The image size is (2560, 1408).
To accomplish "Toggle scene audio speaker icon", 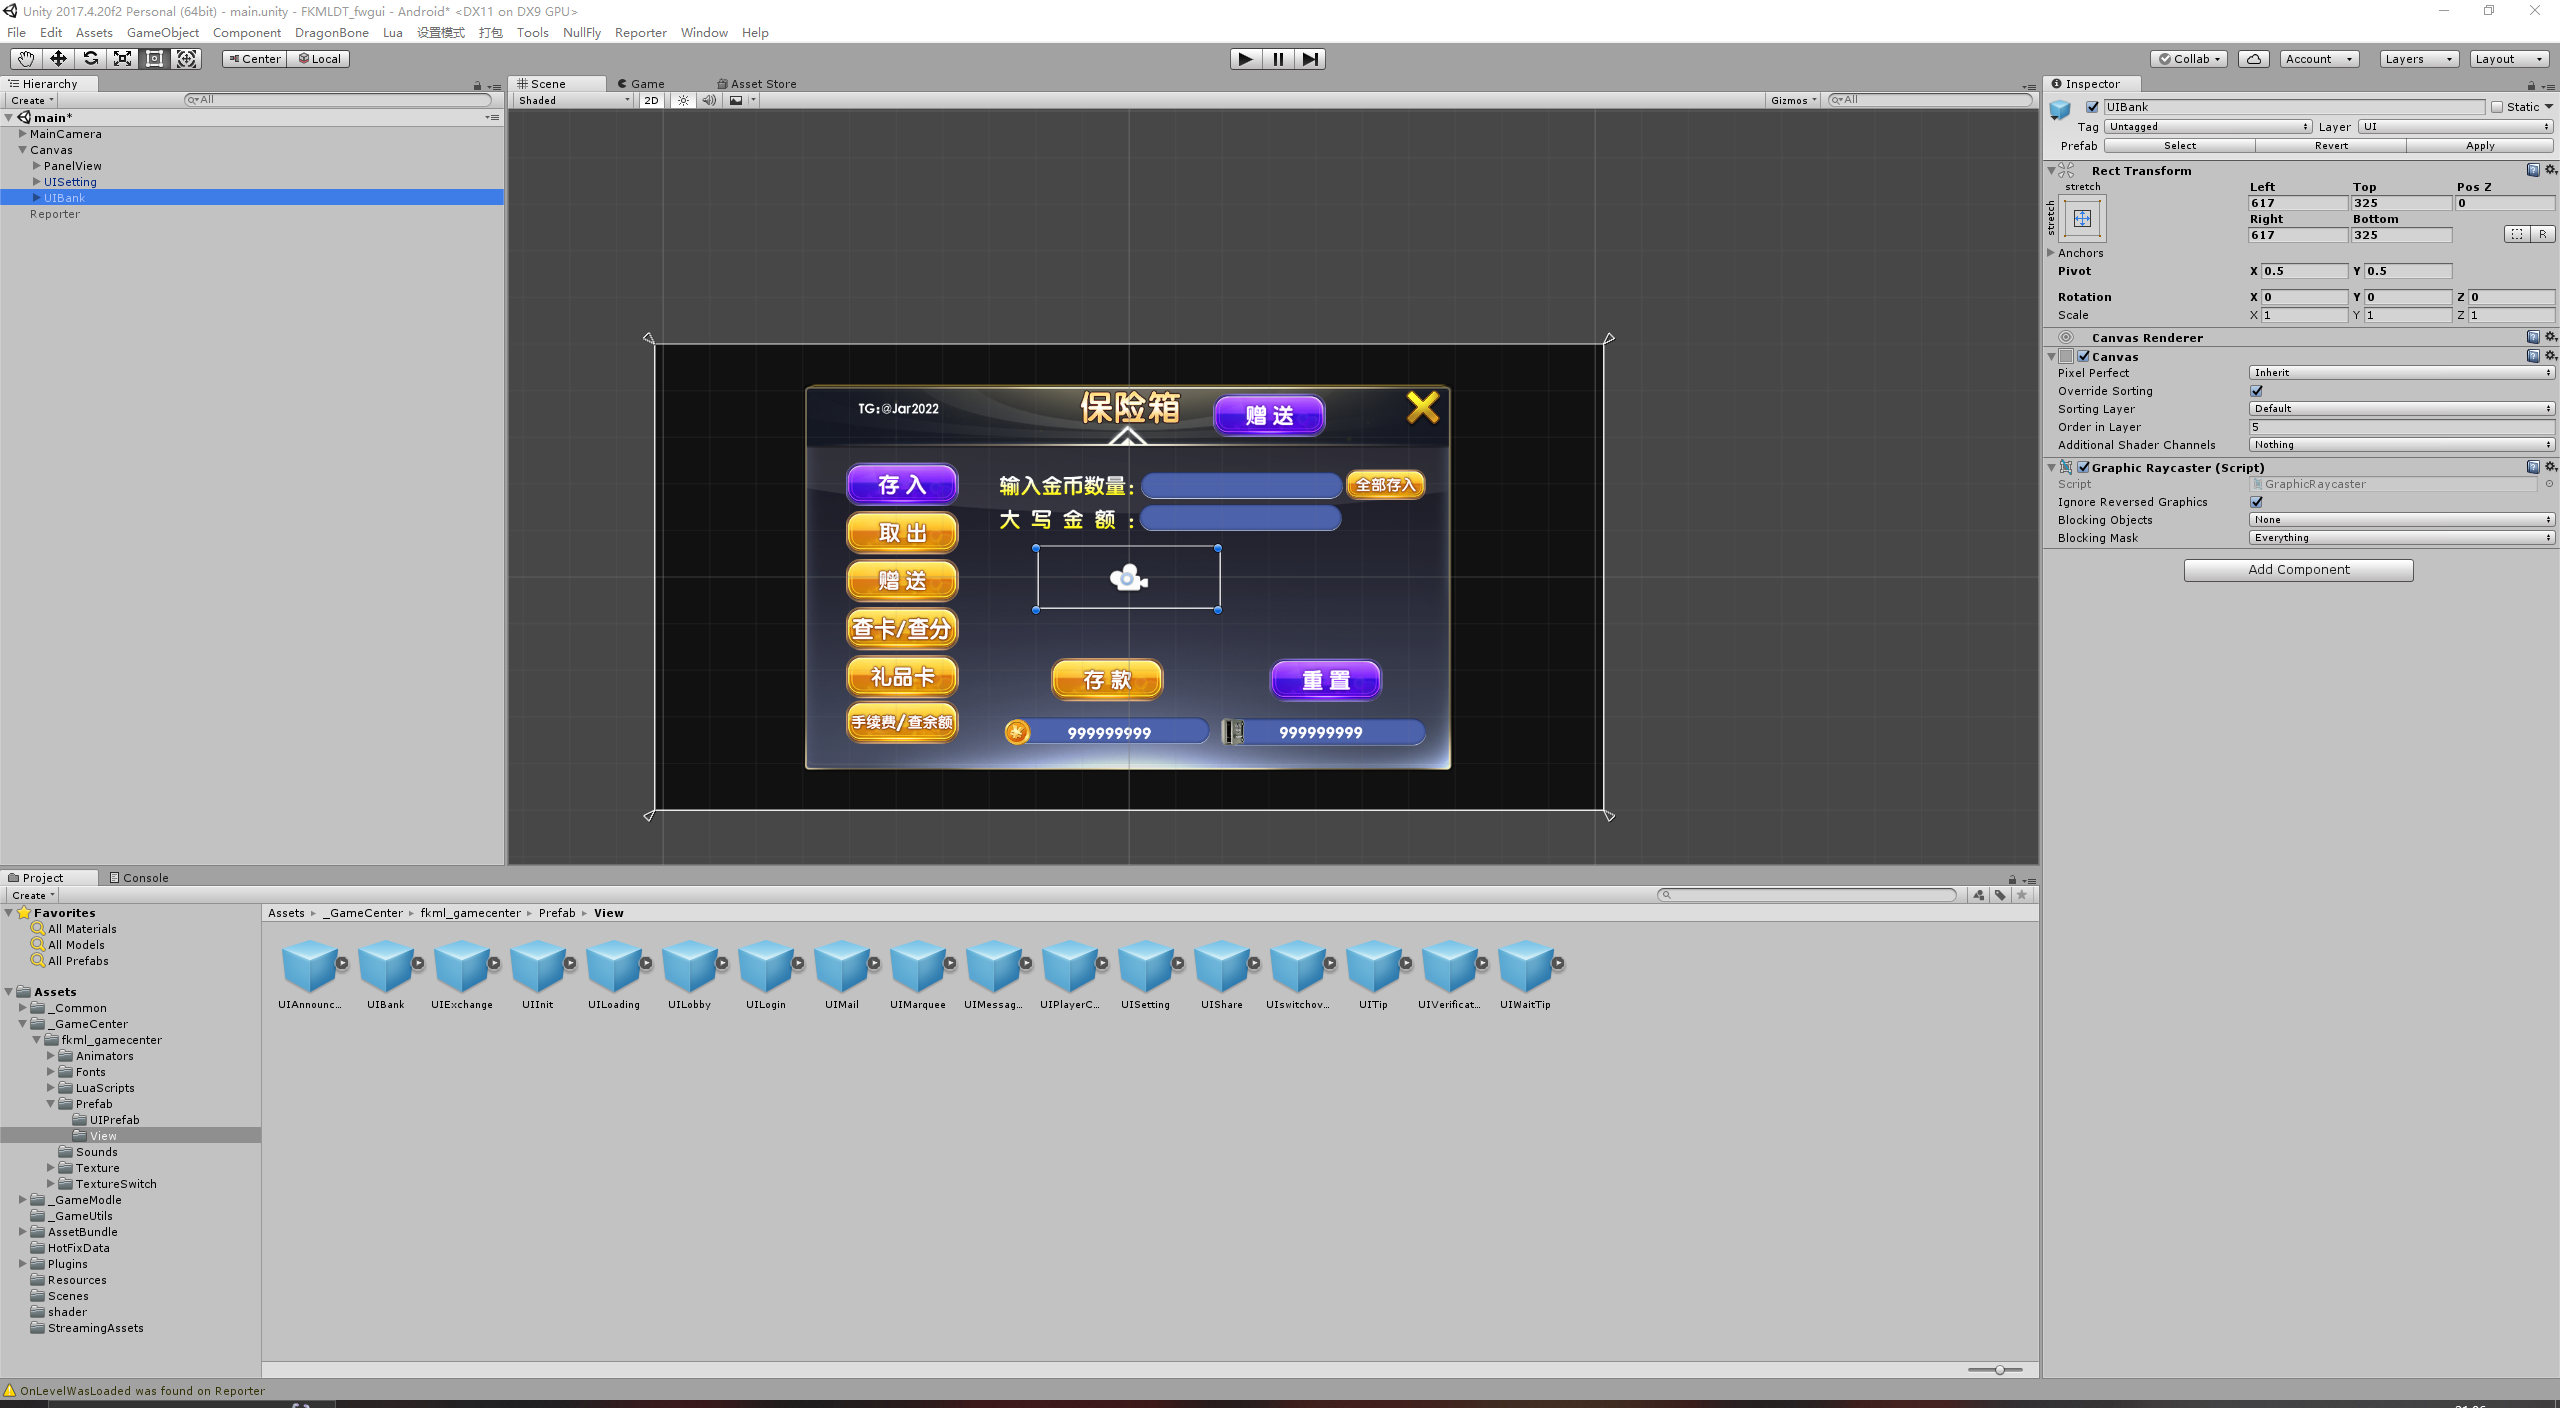I will pyautogui.click(x=709, y=100).
